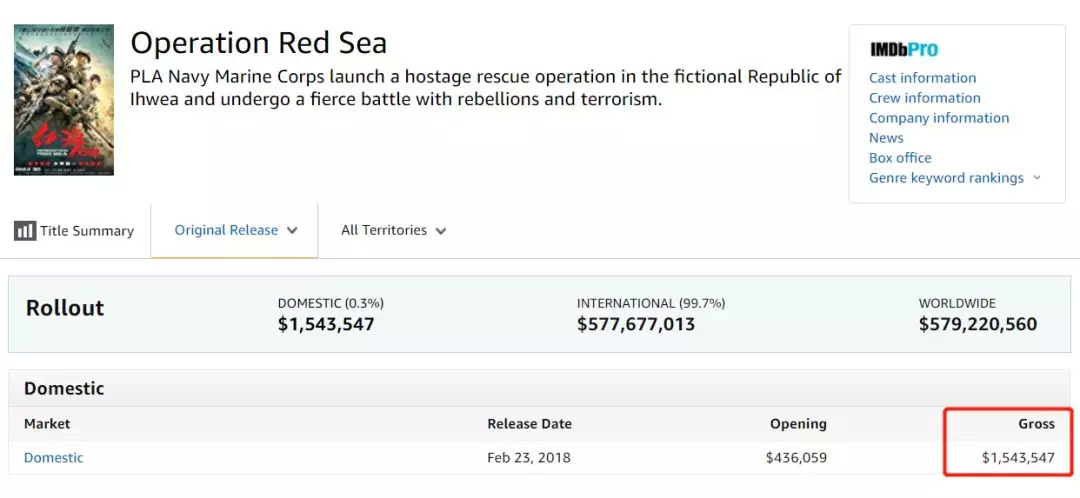The image size is (1080, 498).
Task: Open the Cast information link
Action: pos(922,78)
